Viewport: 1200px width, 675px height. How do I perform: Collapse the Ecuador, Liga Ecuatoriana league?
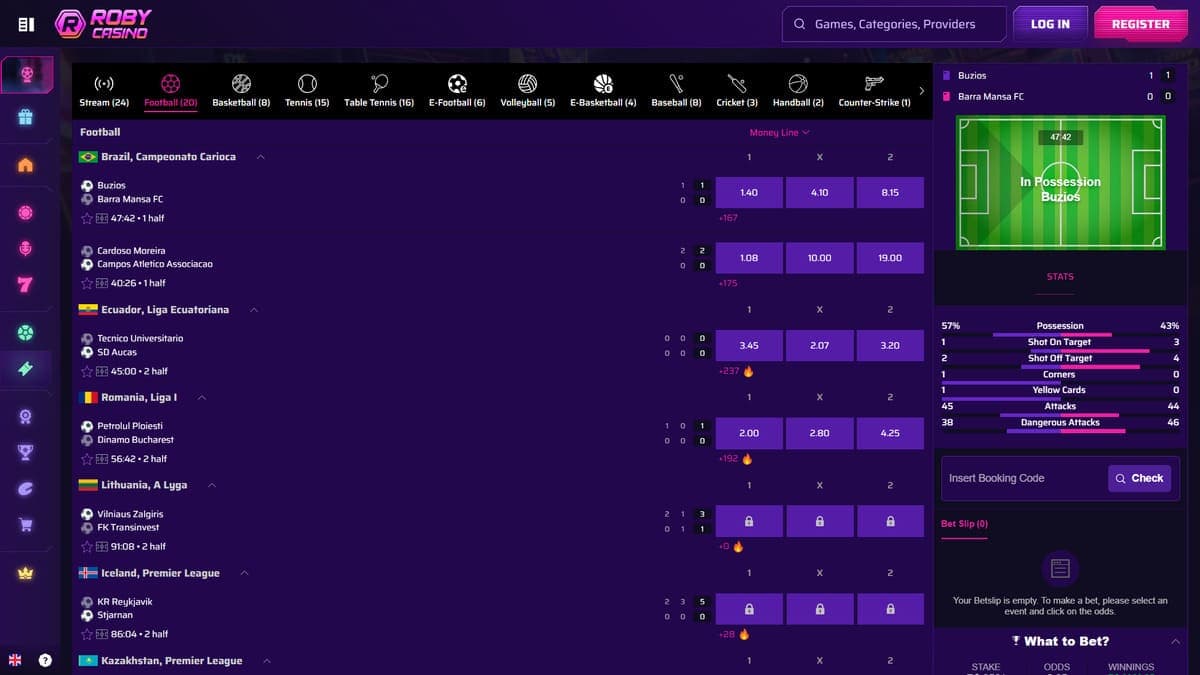click(x=254, y=310)
